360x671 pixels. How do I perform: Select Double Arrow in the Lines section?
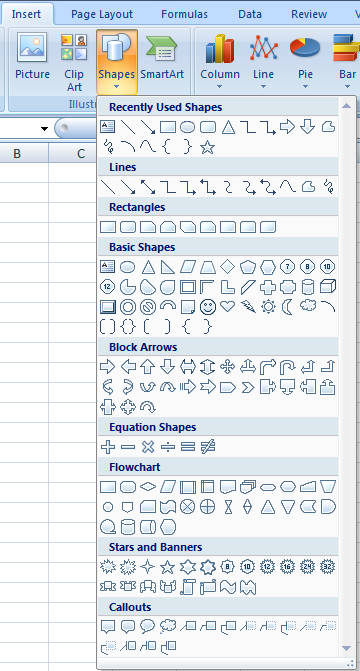[x=148, y=187]
